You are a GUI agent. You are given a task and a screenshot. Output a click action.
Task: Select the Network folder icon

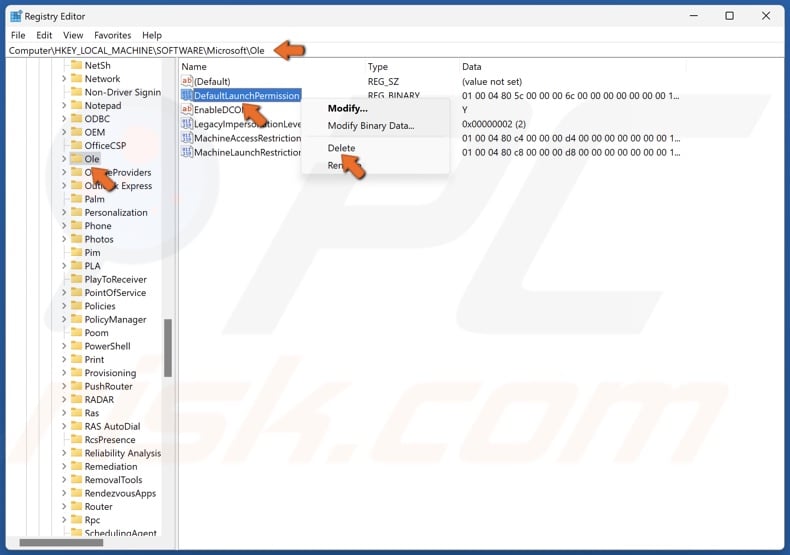[x=77, y=79]
